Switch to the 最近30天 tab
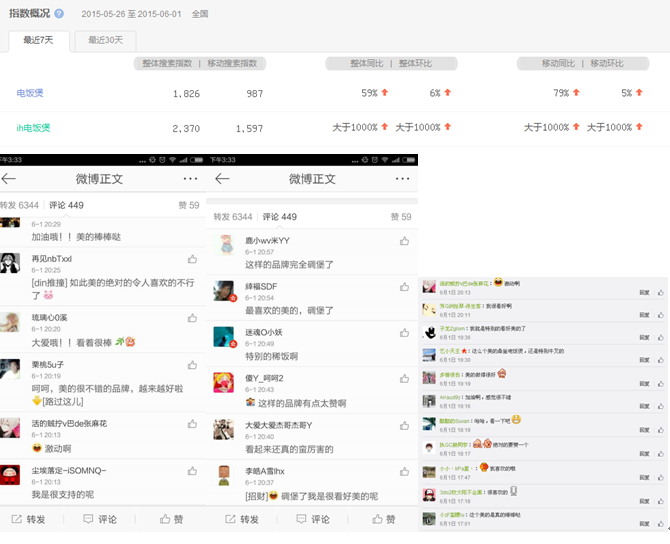670x544 pixels. click(x=106, y=40)
